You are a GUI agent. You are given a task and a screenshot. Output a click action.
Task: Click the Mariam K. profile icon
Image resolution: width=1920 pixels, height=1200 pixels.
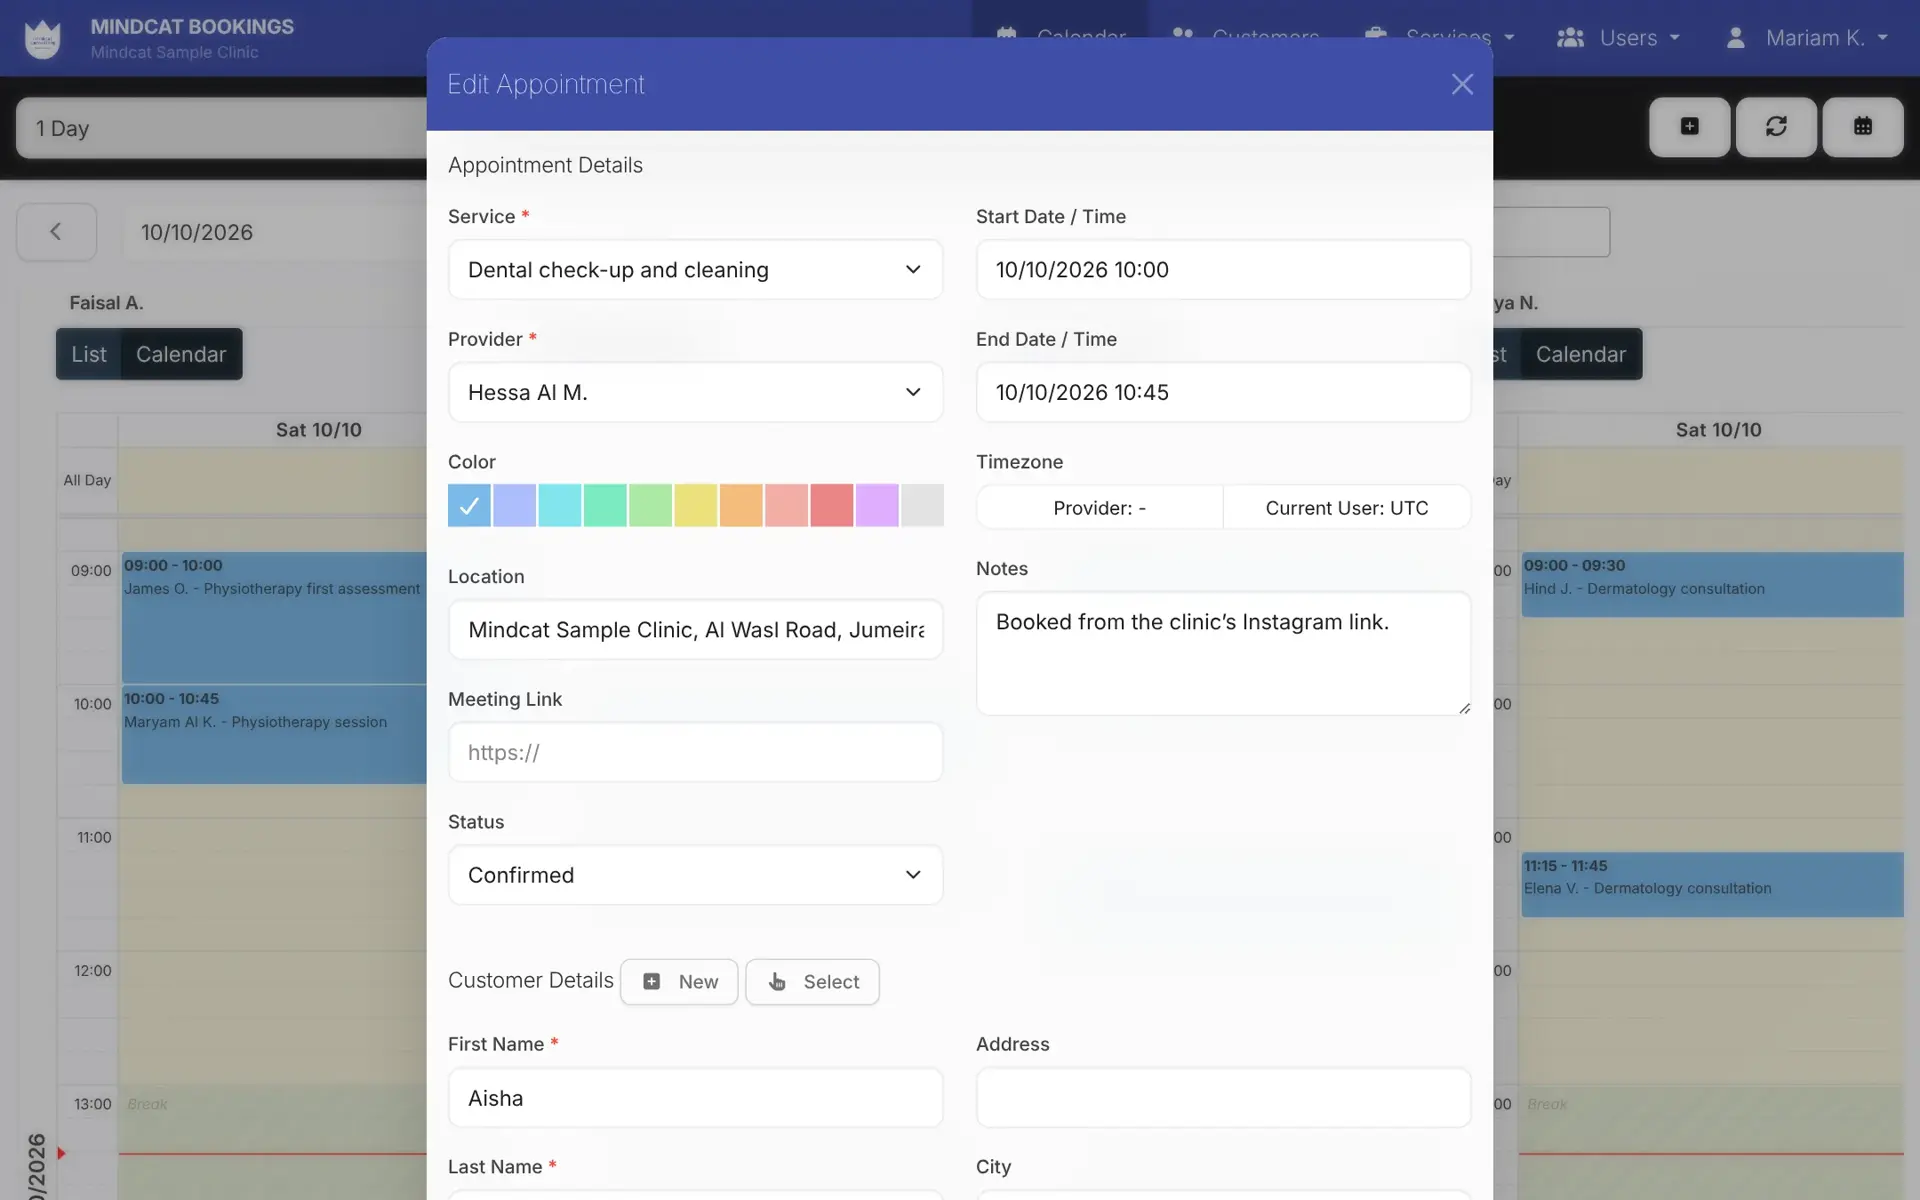point(1736,38)
